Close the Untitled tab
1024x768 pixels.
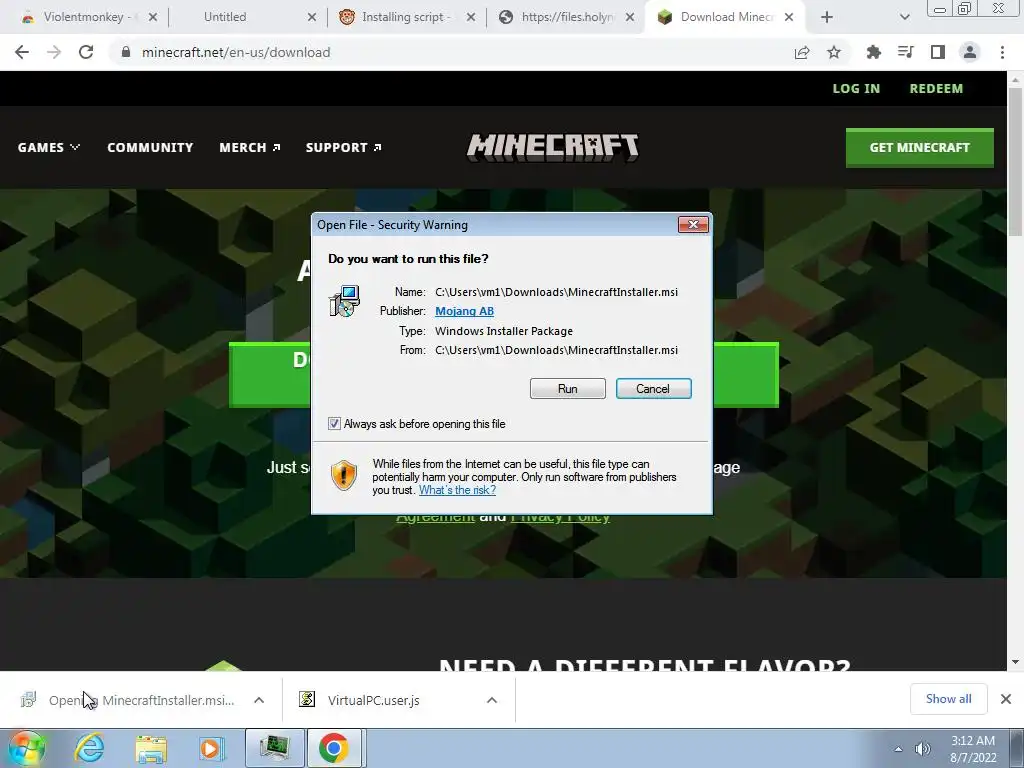coord(312,18)
